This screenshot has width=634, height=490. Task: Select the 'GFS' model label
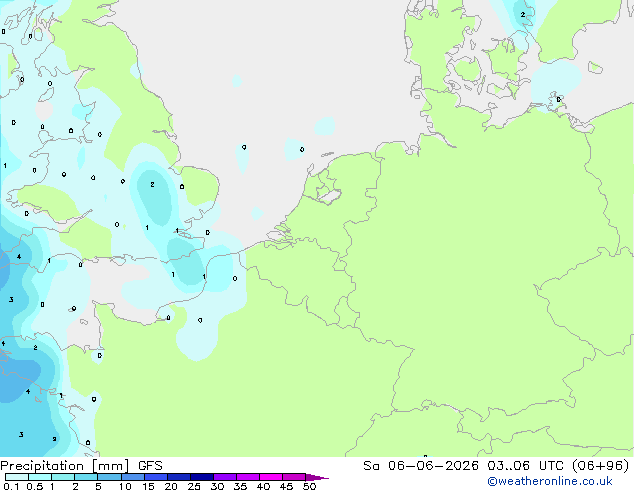(150, 466)
